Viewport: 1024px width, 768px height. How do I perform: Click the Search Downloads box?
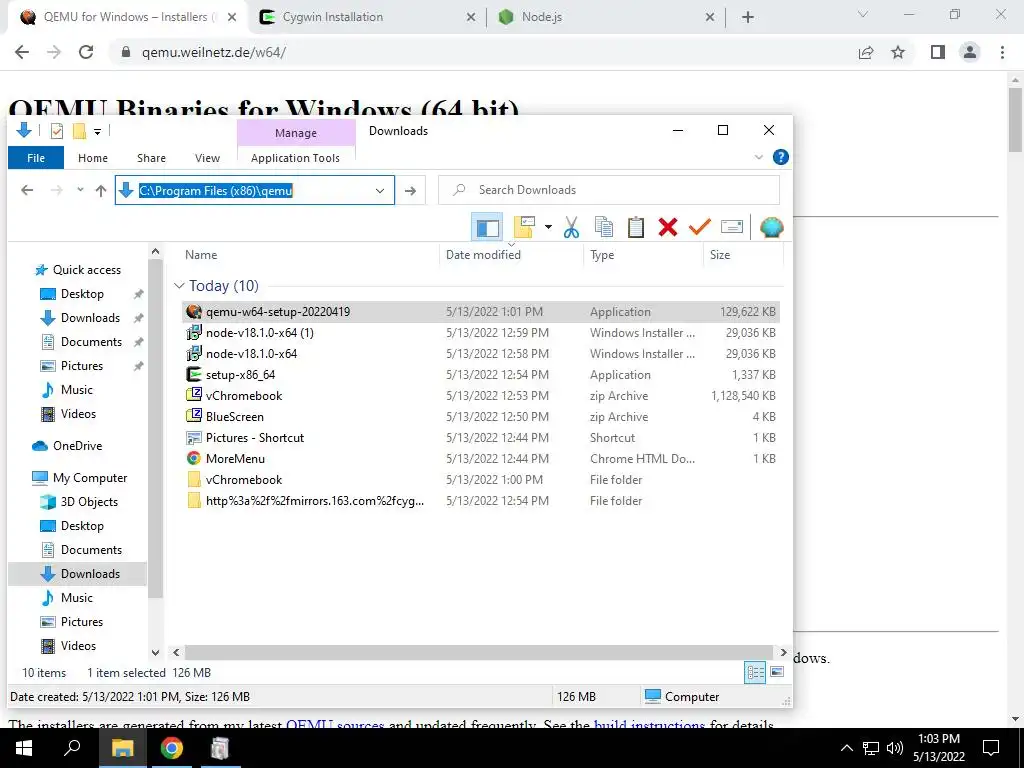click(x=609, y=190)
